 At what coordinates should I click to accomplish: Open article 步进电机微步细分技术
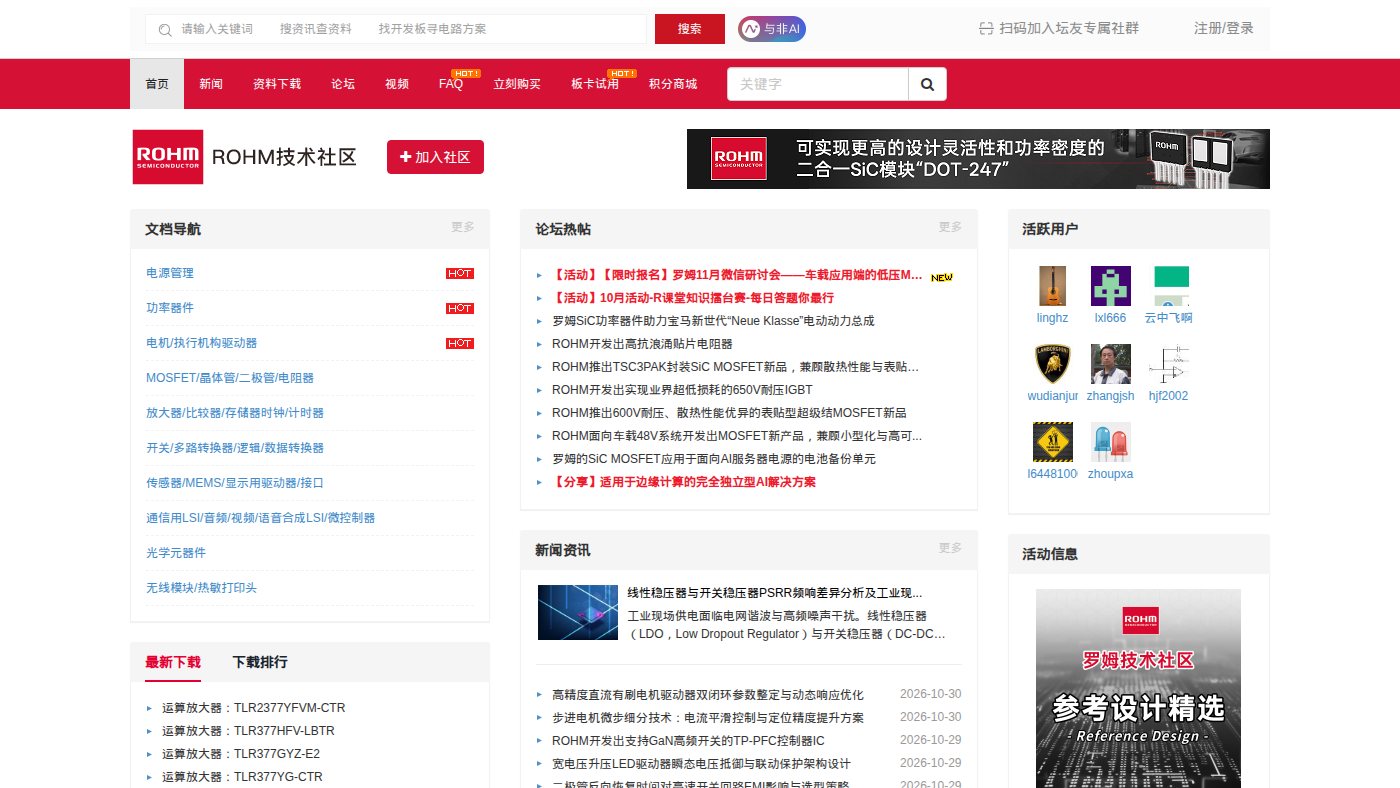708,718
